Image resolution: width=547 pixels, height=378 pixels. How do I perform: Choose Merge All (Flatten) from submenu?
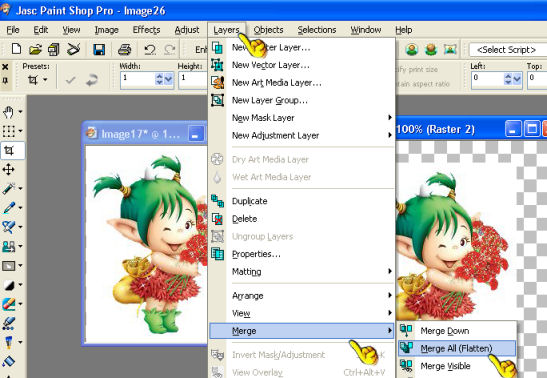(x=457, y=348)
